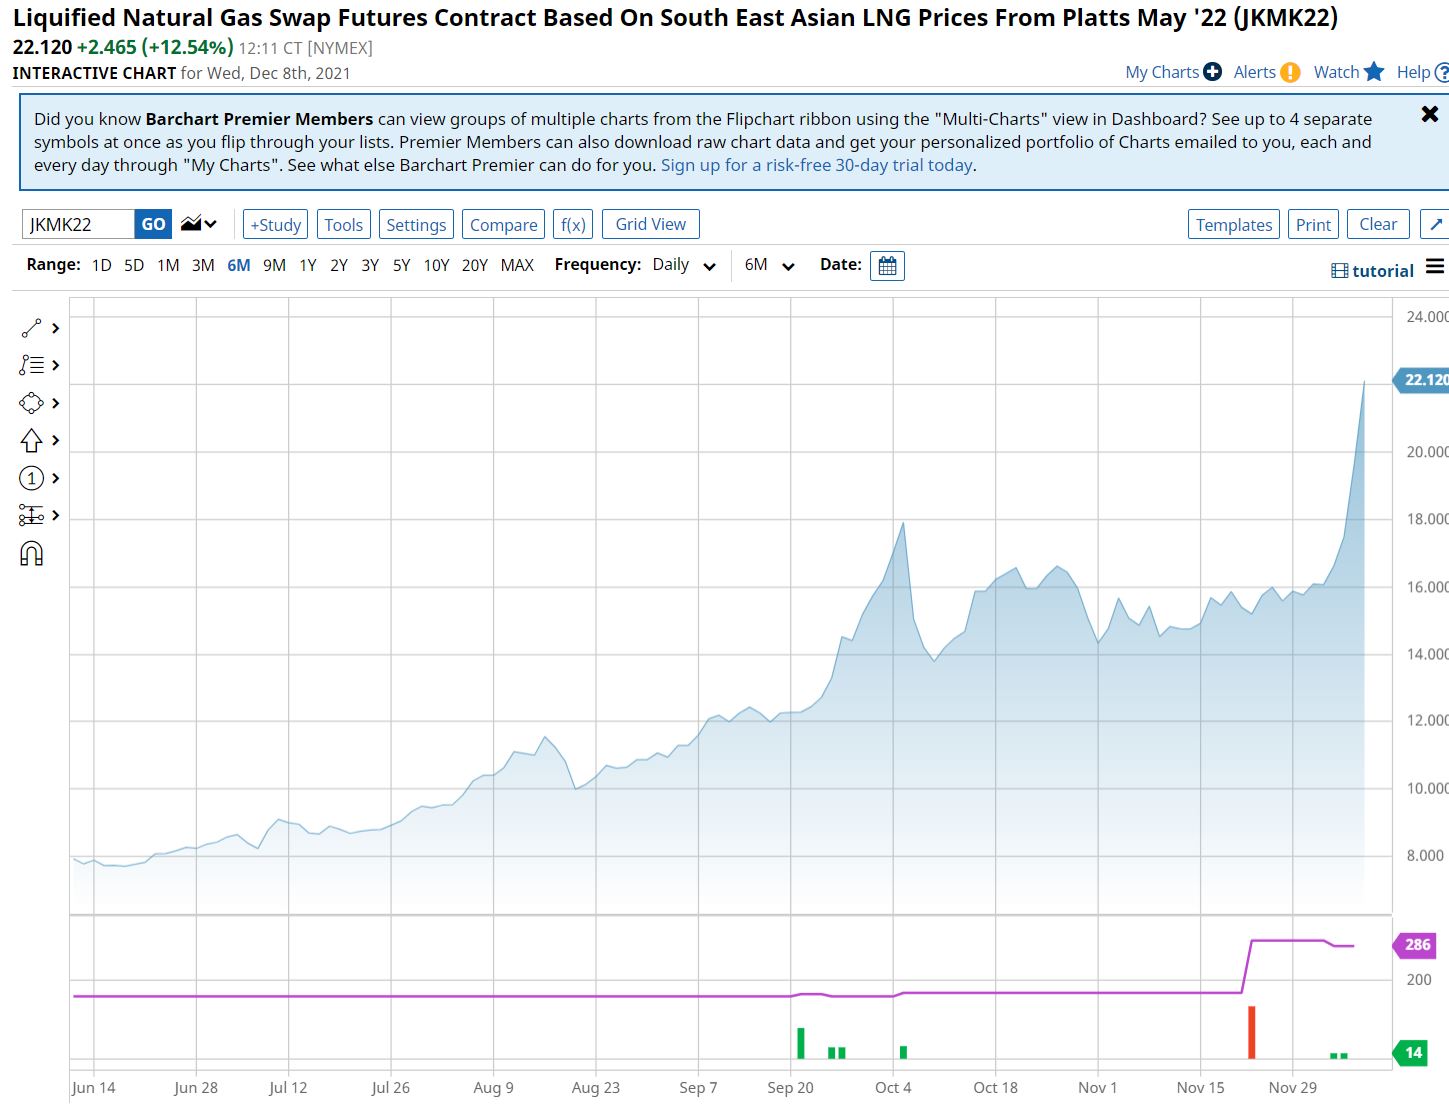Click the Alerts exclamation icon

[1291, 72]
